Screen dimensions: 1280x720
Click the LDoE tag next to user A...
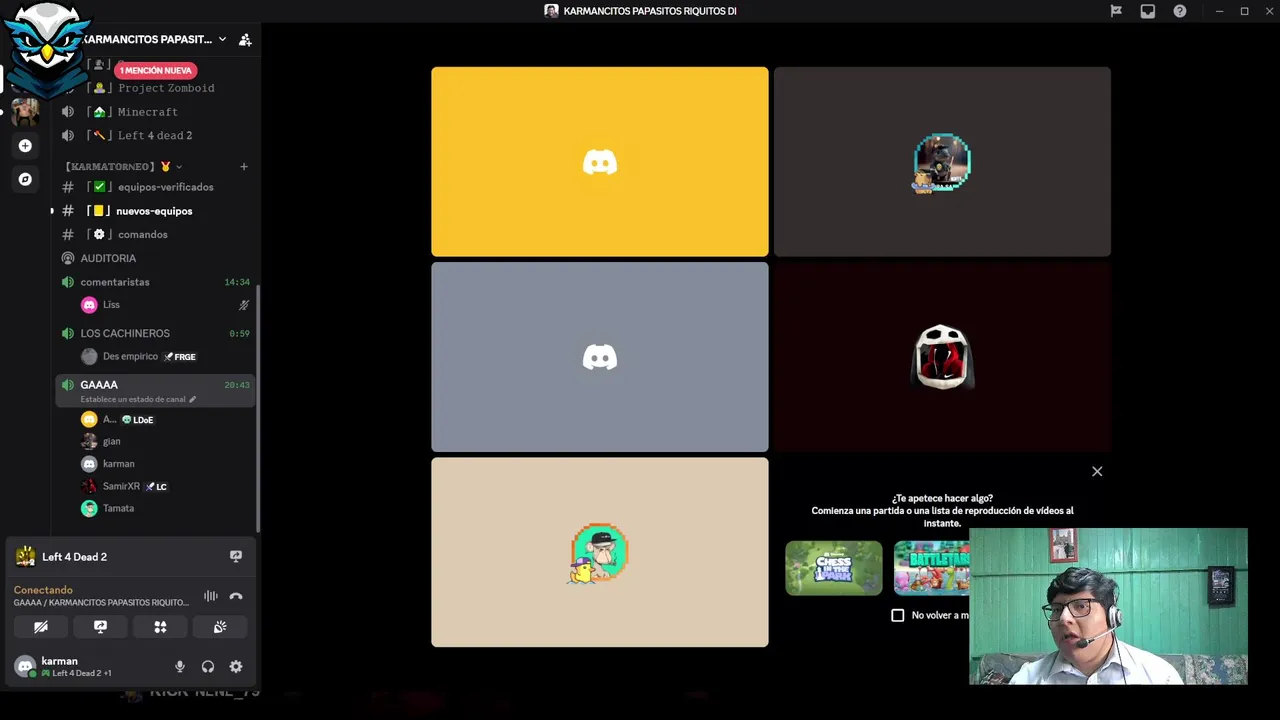(138, 420)
